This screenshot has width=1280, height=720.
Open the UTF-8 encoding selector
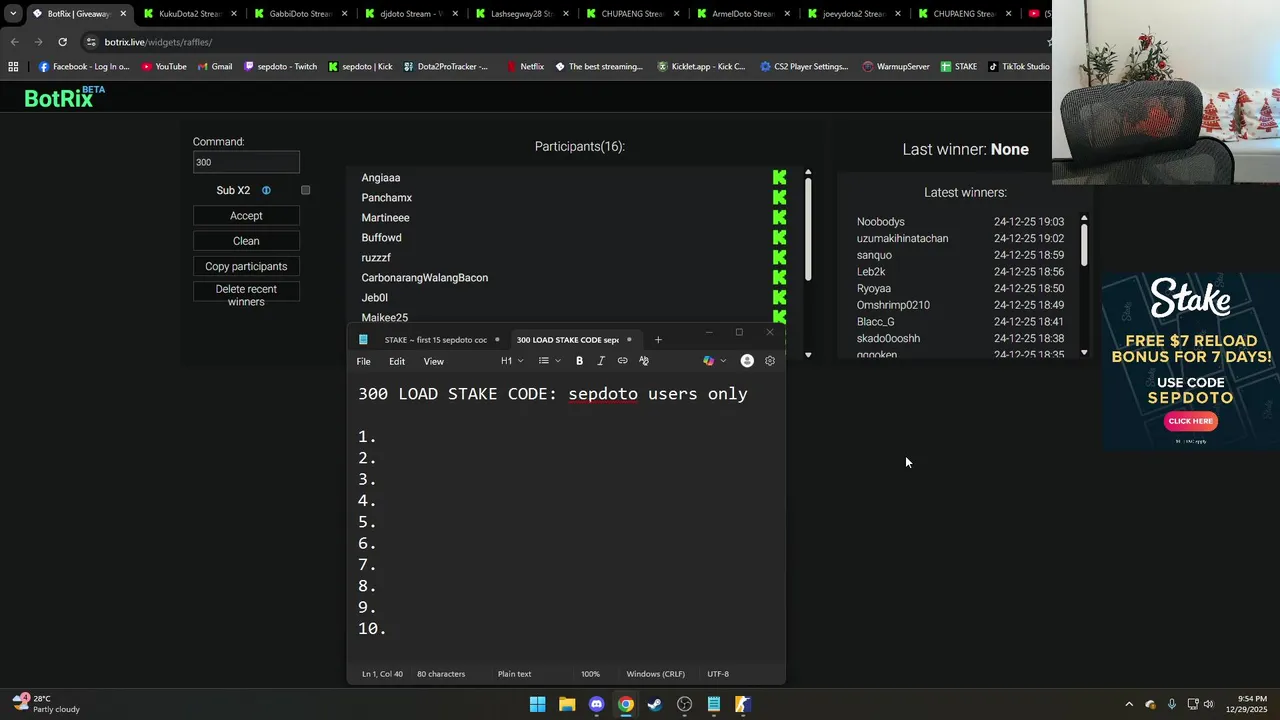[x=718, y=674]
